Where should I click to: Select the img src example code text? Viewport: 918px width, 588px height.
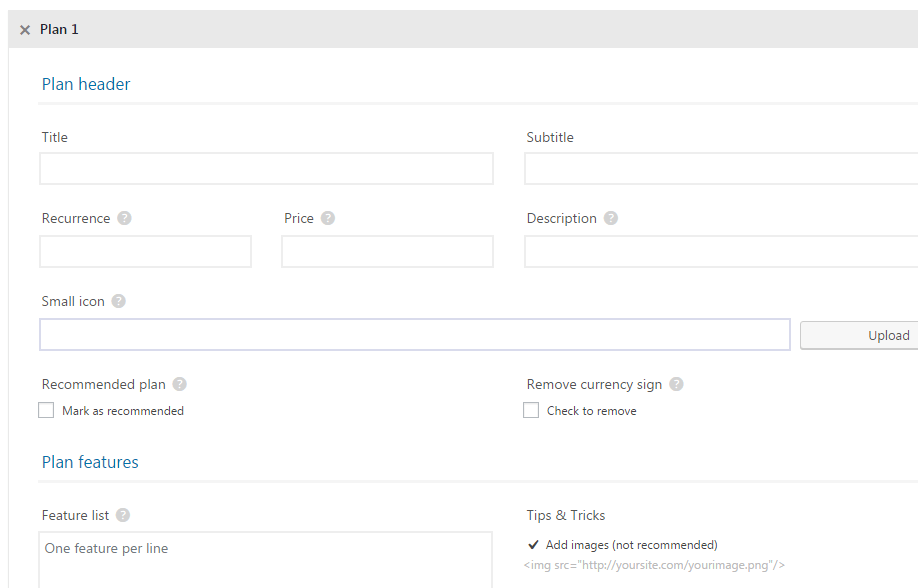click(654, 565)
